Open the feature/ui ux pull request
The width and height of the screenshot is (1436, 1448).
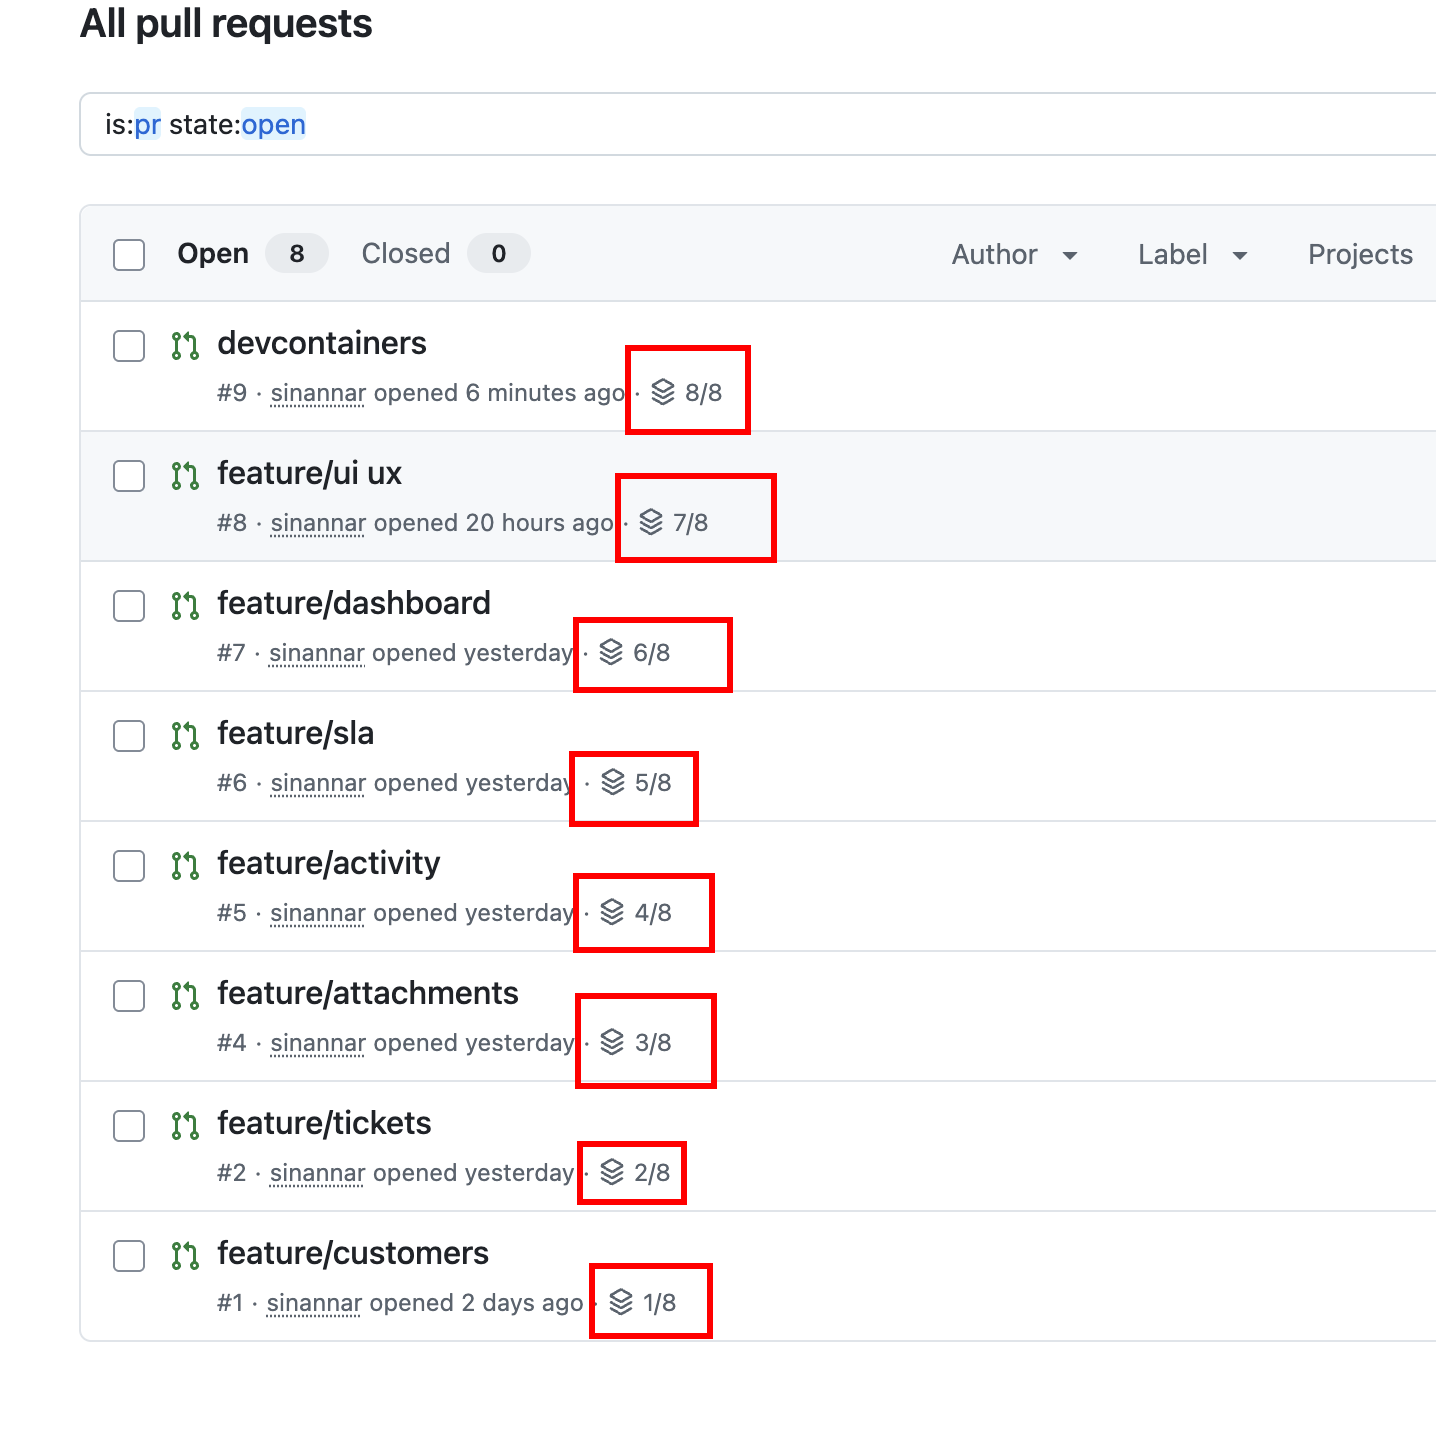310,473
